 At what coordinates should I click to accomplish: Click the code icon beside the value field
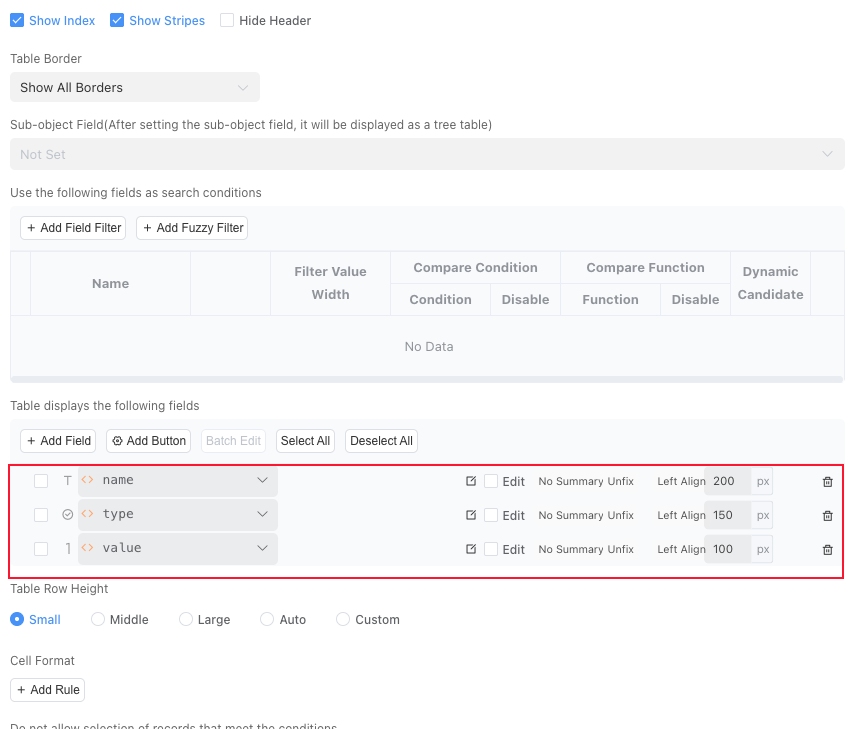pyautogui.click(x=88, y=548)
